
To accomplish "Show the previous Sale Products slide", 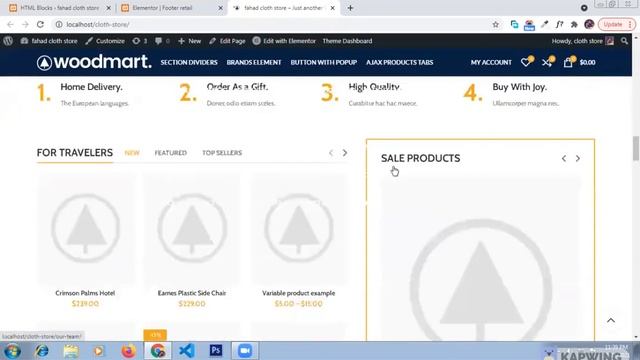I will pyautogui.click(x=564, y=158).
